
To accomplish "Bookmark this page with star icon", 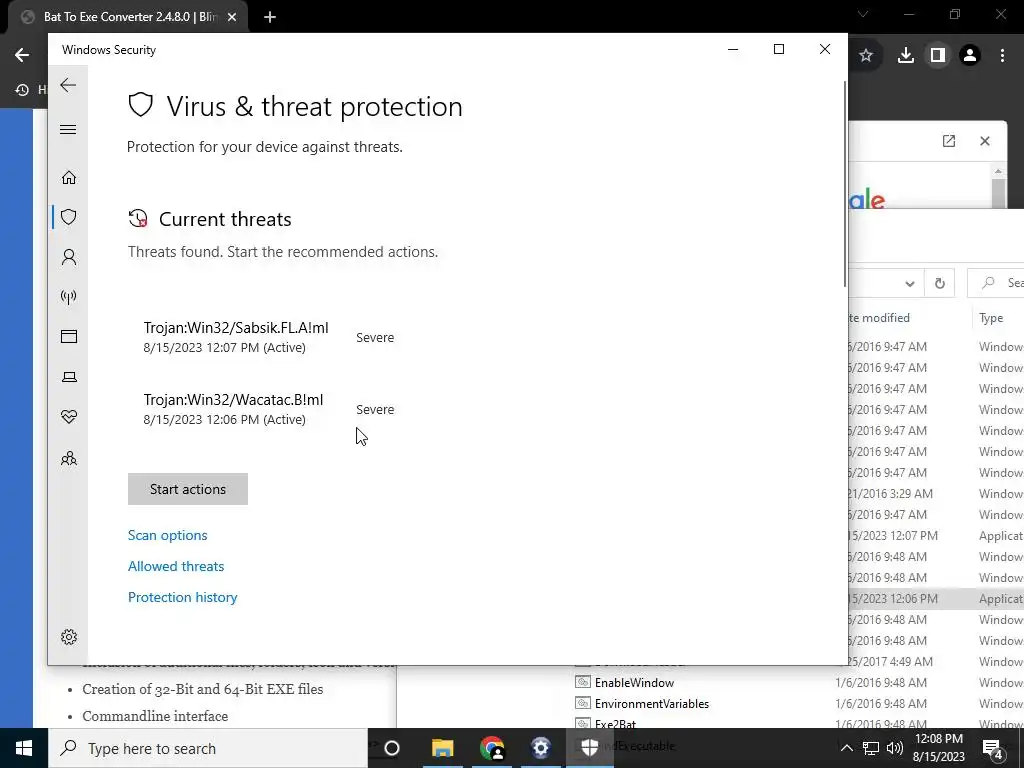I will [x=866, y=56].
